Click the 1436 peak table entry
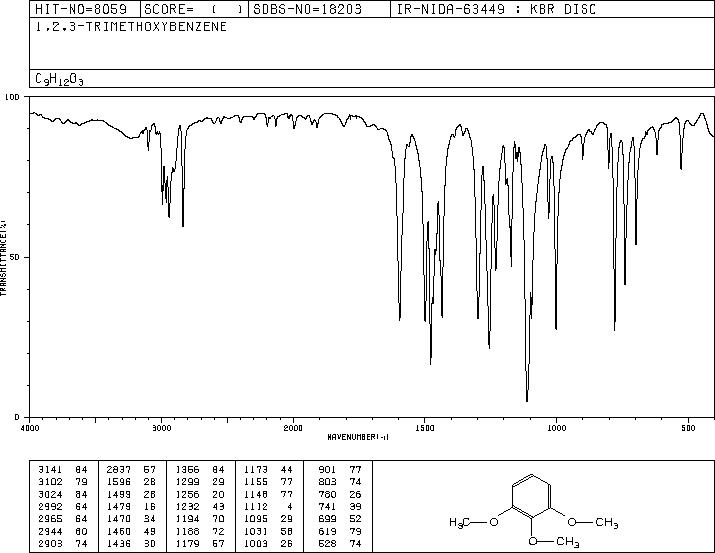The width and height of the screenshot is (715, 553). tap(131, 543)
